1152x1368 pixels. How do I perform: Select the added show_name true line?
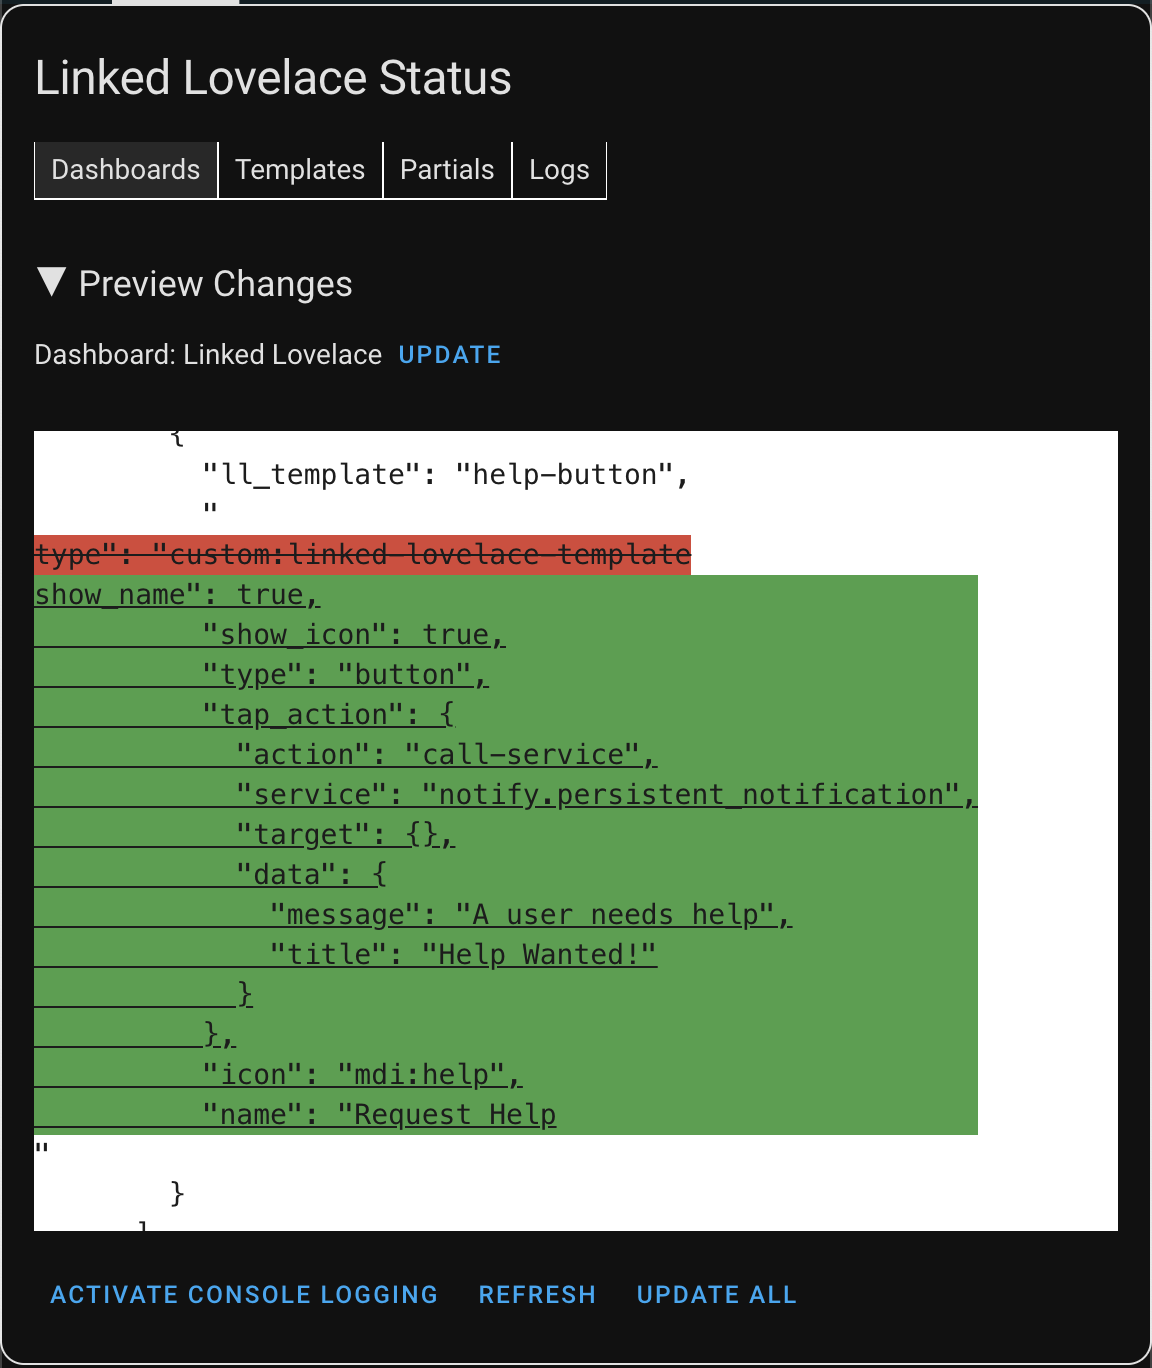[175, 593]
